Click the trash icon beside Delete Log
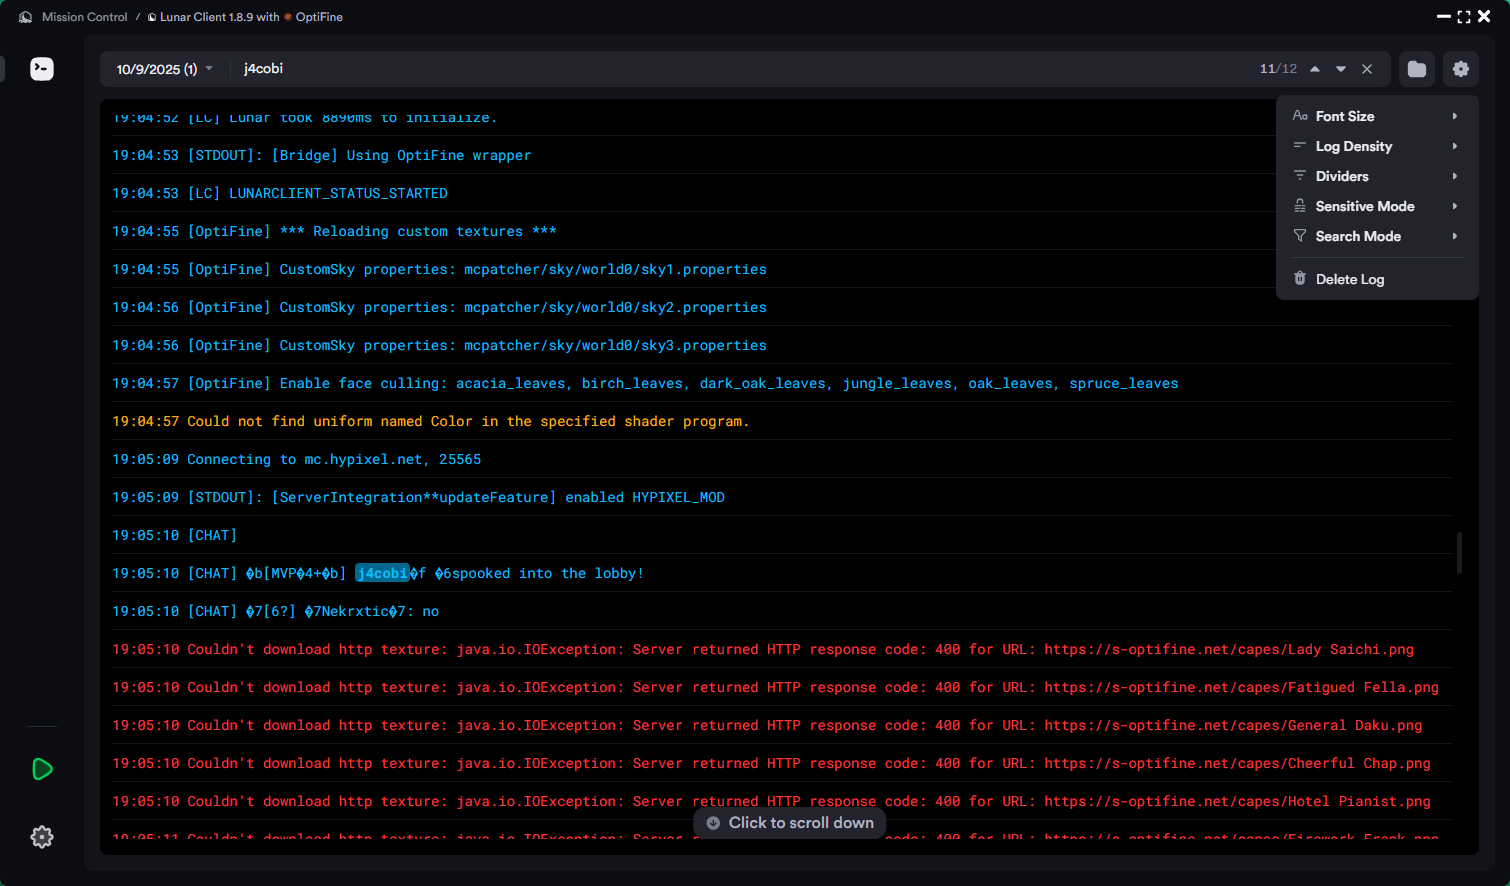Image resolution: width=1510 pixels, height=886 pixels. [x=1300, y=279]
